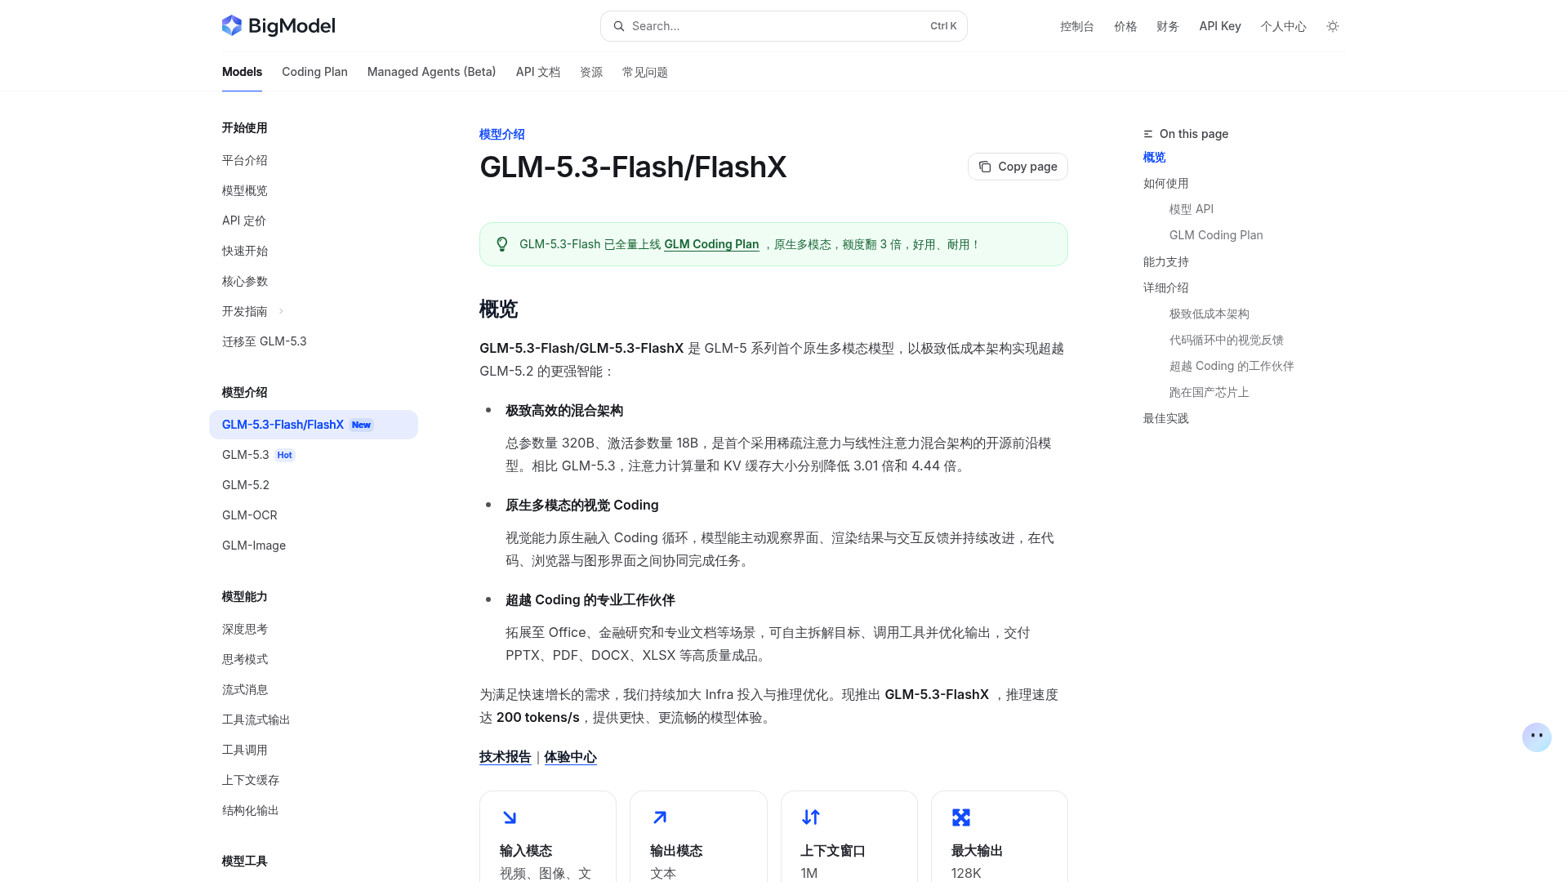Jump to 如何使用 in page outline
The image size is (1568, 882).
pyautogui.click(x=1166, y=184)
